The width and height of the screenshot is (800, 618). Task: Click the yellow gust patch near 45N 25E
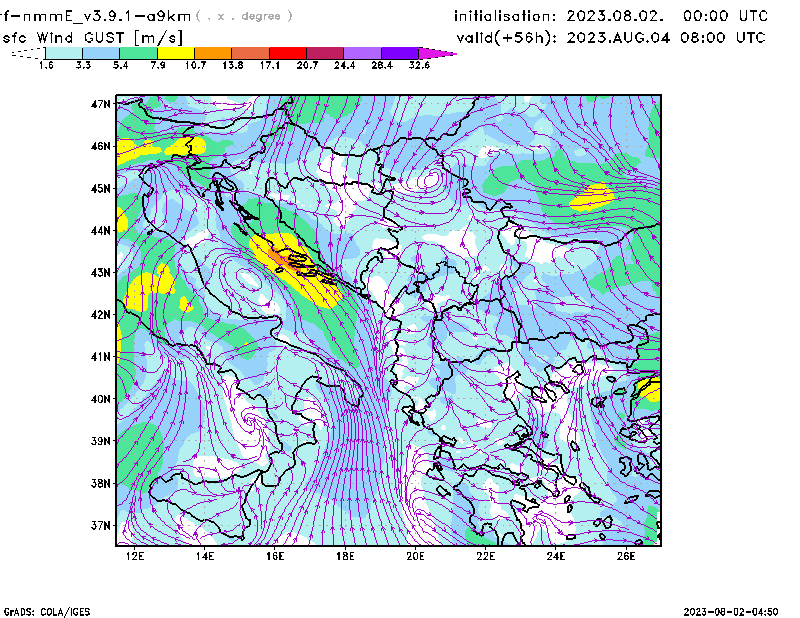coord(592,197)
